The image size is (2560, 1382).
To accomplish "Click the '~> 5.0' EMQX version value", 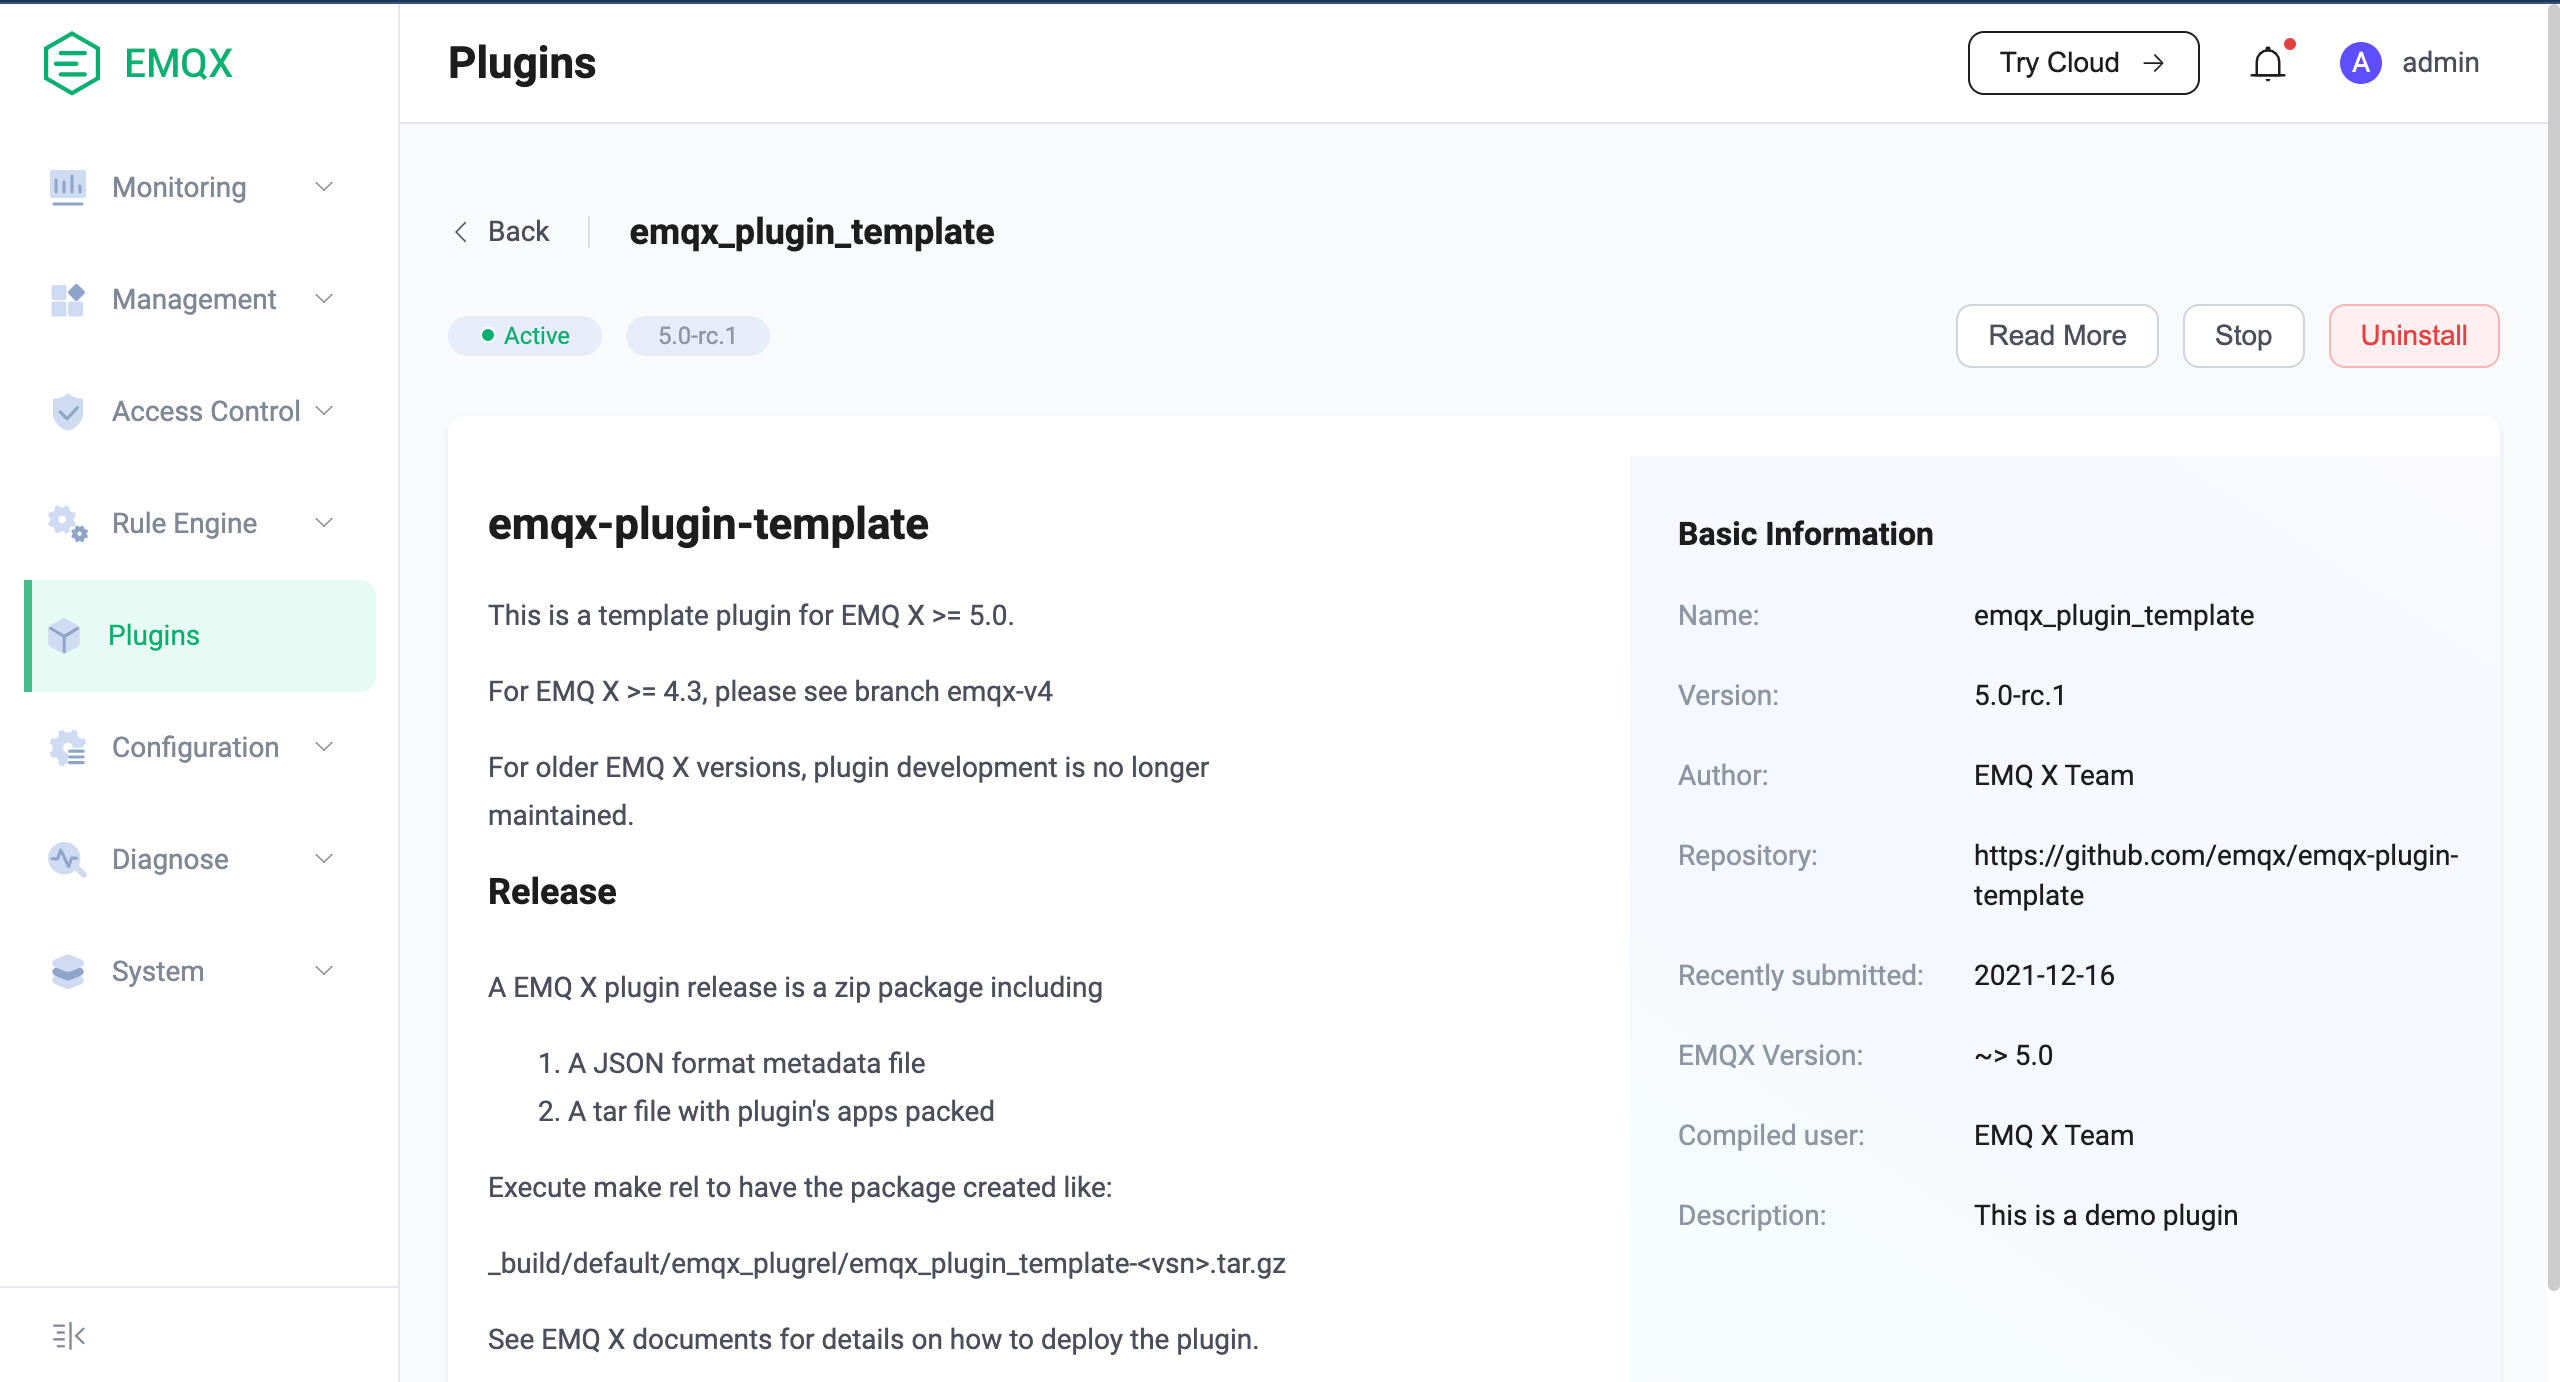I will point(2013,1055).
